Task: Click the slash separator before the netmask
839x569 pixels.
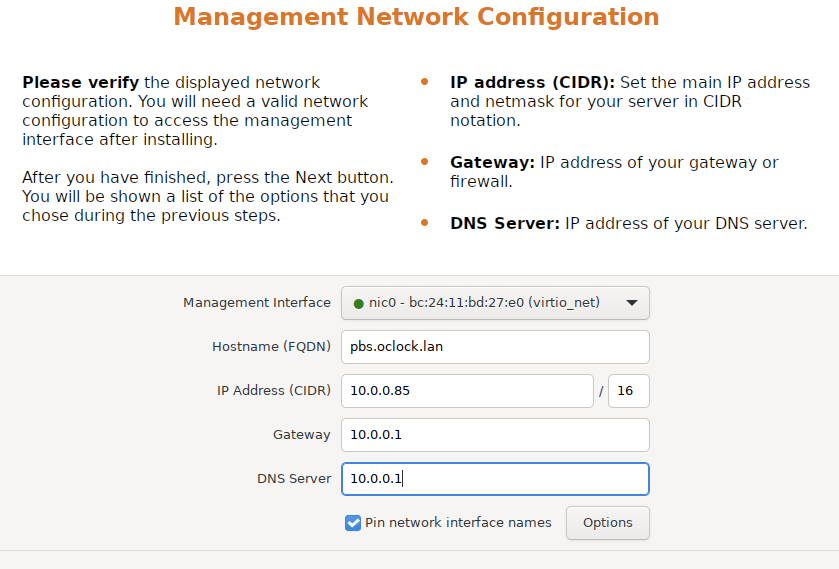Action: pos(601,392)
